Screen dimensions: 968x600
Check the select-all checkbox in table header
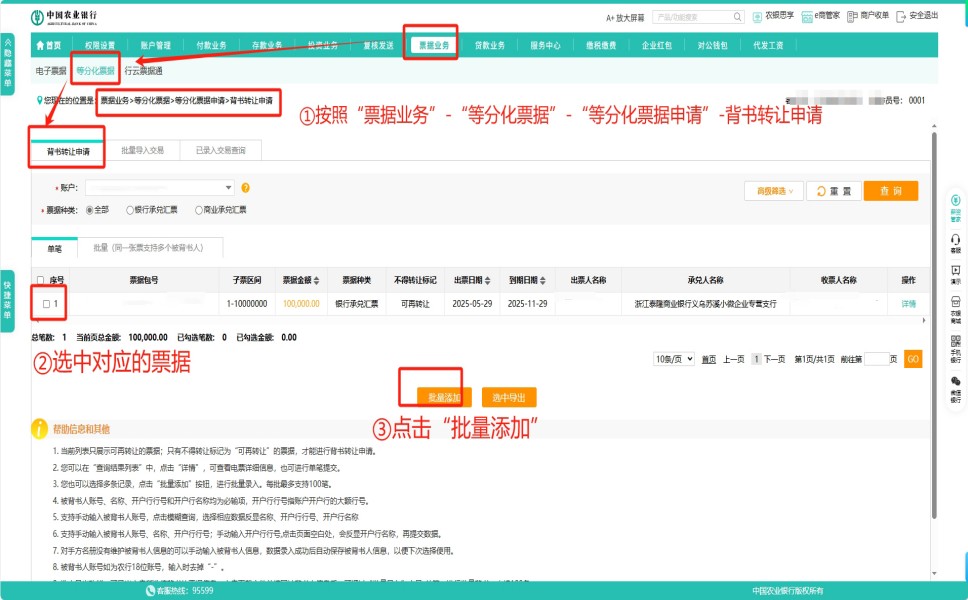[40, 280]
